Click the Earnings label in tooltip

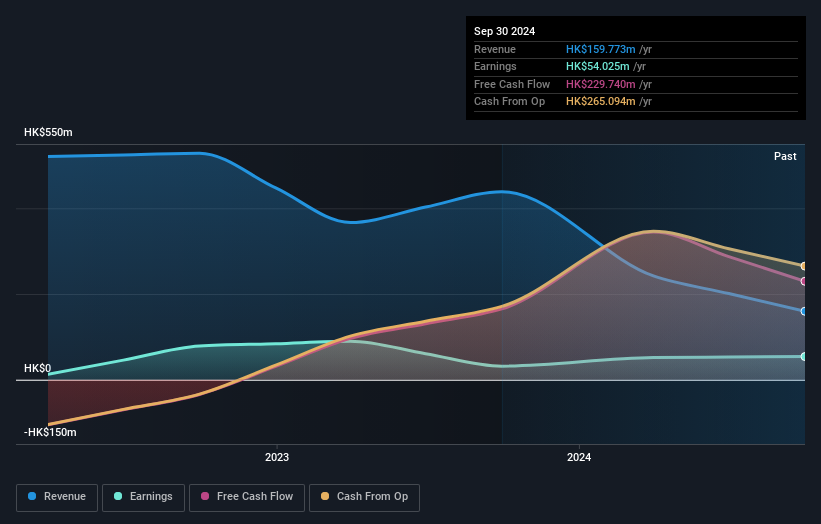tap(495, 66)
